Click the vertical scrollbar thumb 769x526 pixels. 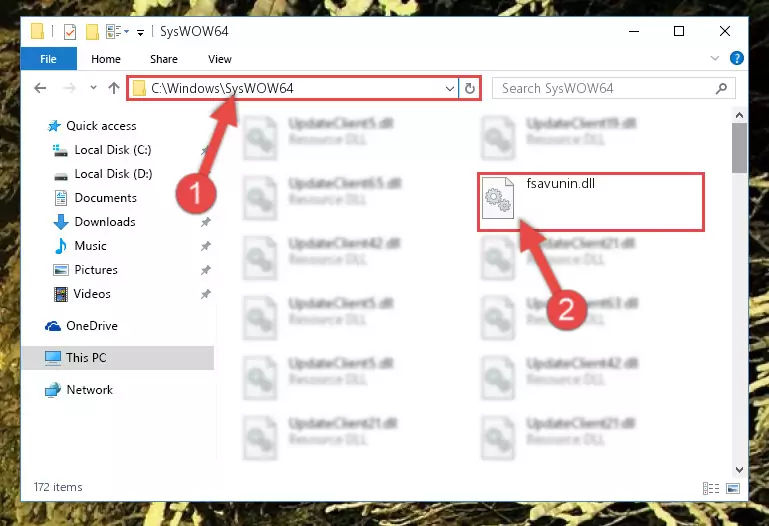(x=739, y=148)
